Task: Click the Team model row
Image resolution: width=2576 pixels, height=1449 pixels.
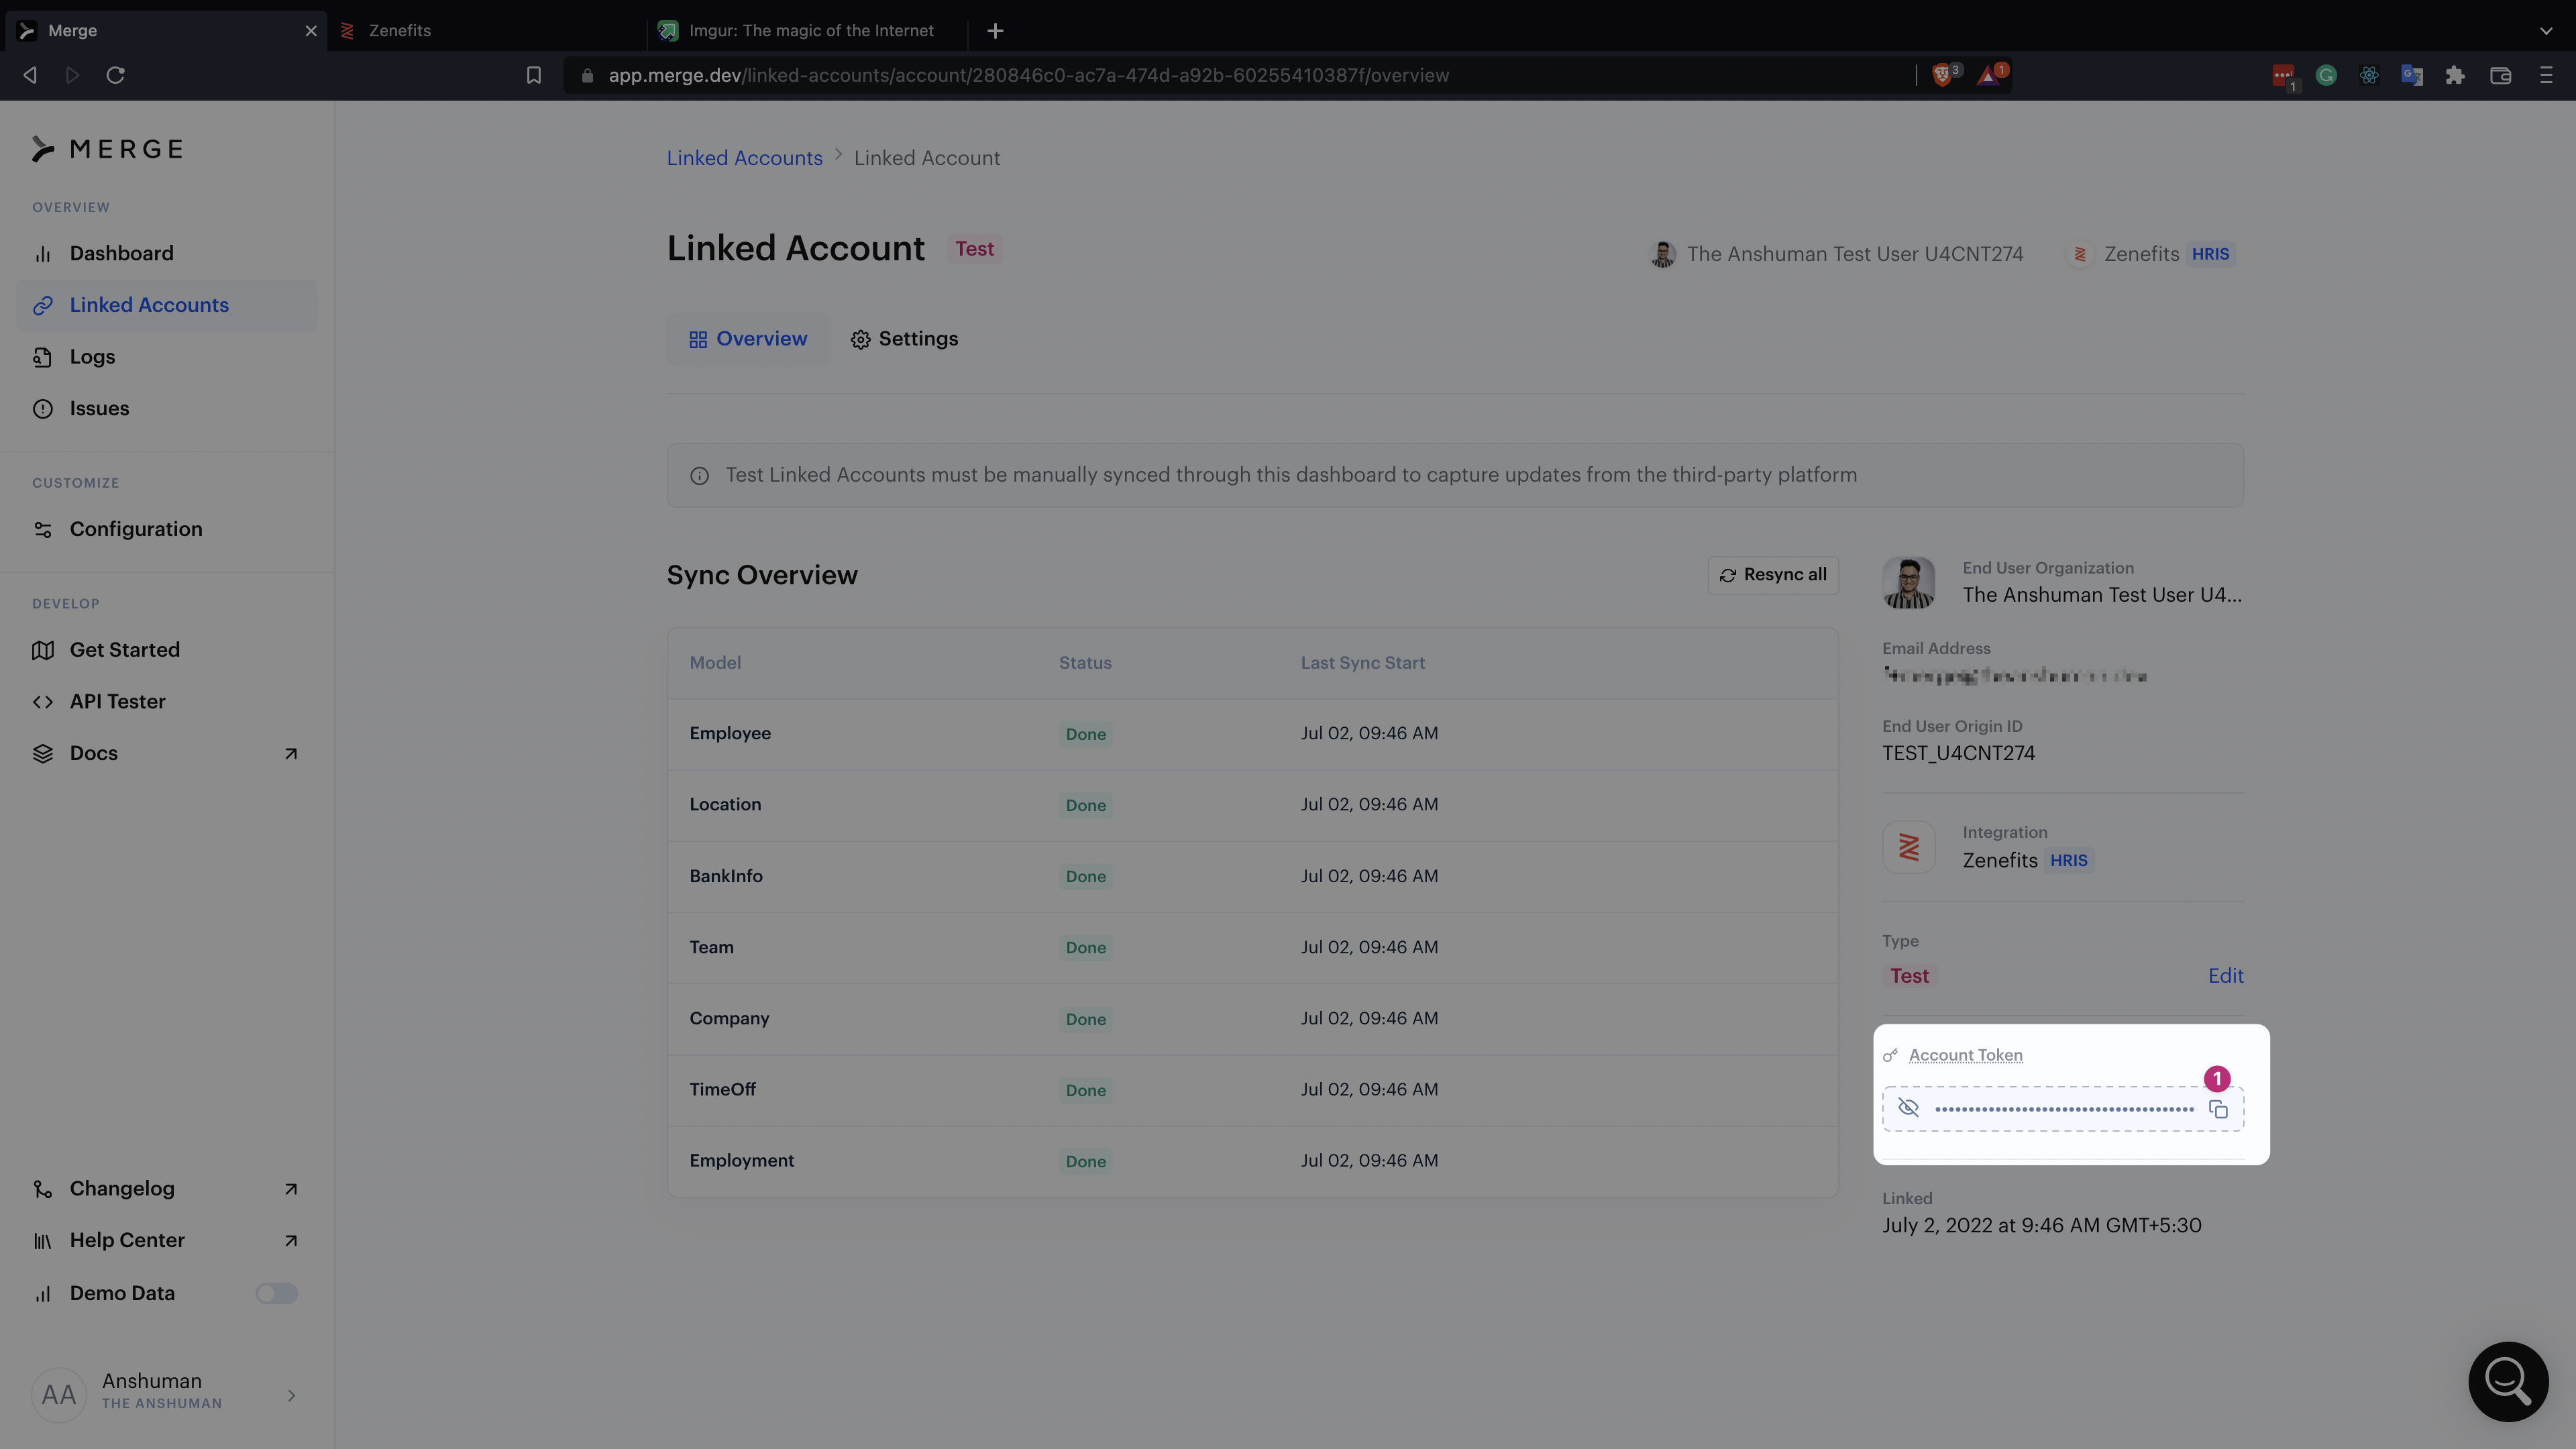Action: tap(1252, 947)
